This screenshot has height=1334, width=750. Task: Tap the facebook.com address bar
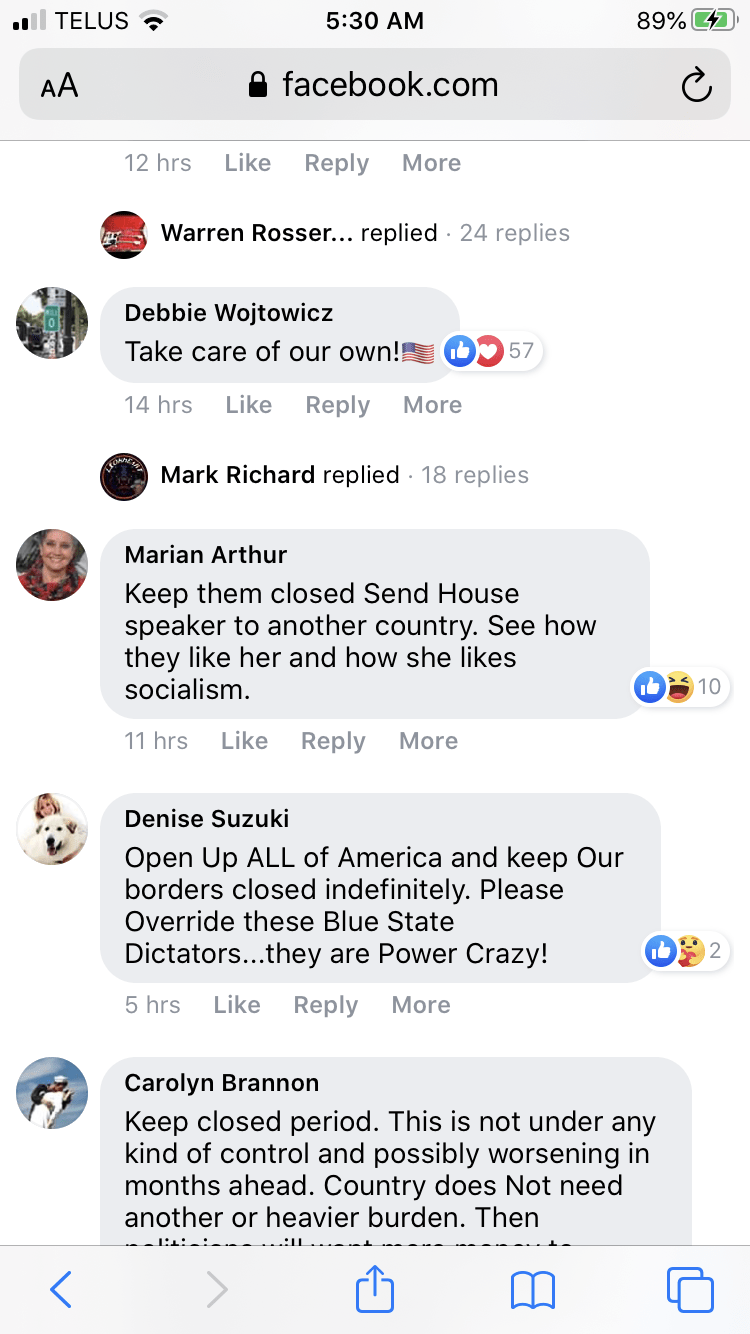[375, 85]
